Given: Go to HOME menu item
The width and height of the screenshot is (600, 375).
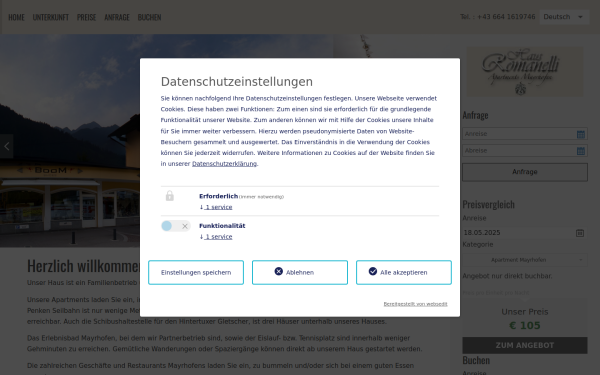Looking at the screenshot, I should [16, 17].
